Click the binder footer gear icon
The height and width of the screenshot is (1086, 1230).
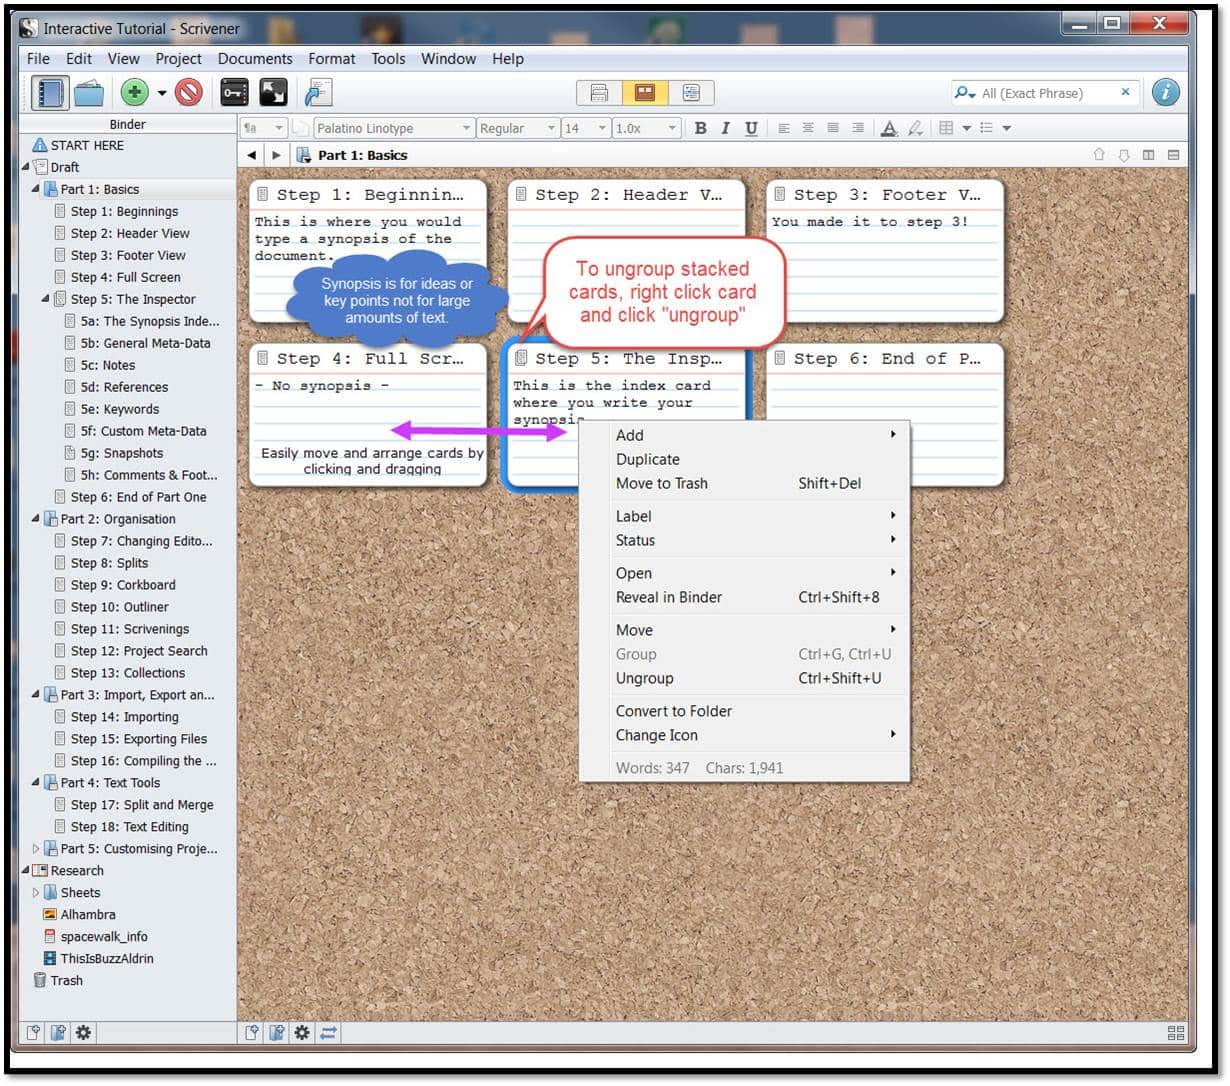coord(83,1033)
